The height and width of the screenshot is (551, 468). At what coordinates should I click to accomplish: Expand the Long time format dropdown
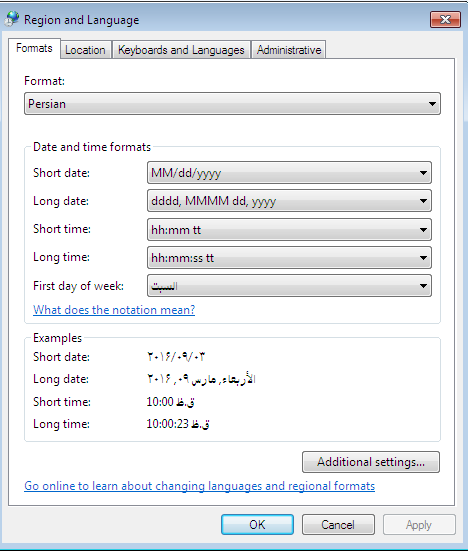click(x=289, y=258)
